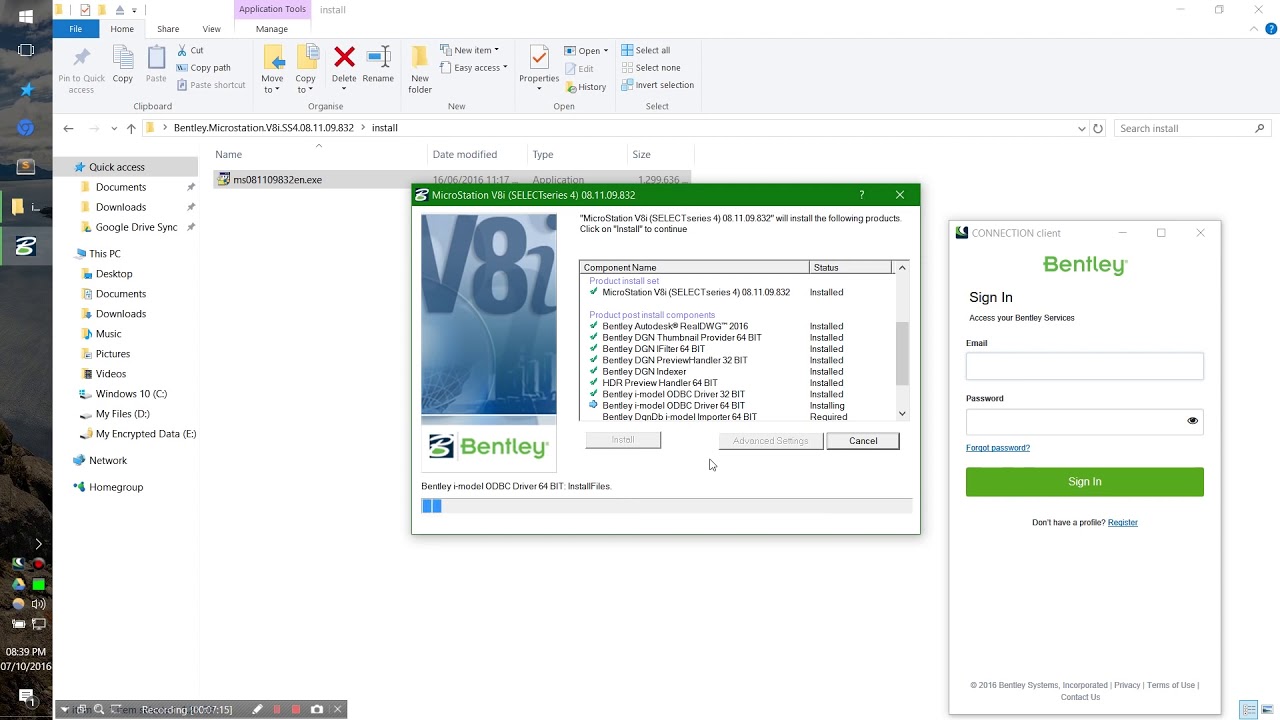Click Cancel in MicroStation installer
The width and height of the screenshot is (1280, 720).
863,441
